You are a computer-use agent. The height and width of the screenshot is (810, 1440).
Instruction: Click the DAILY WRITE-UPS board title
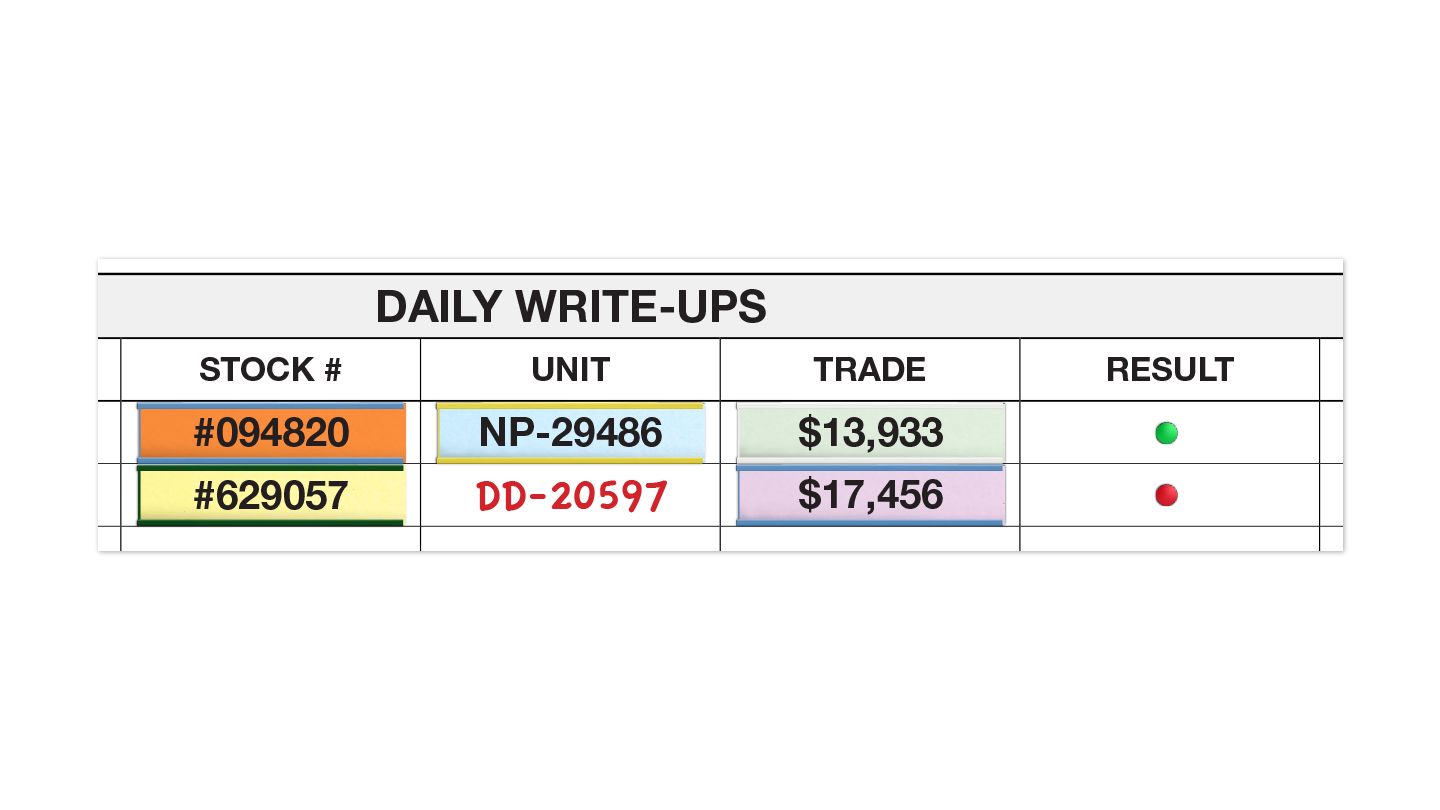[x=570, y=307]
